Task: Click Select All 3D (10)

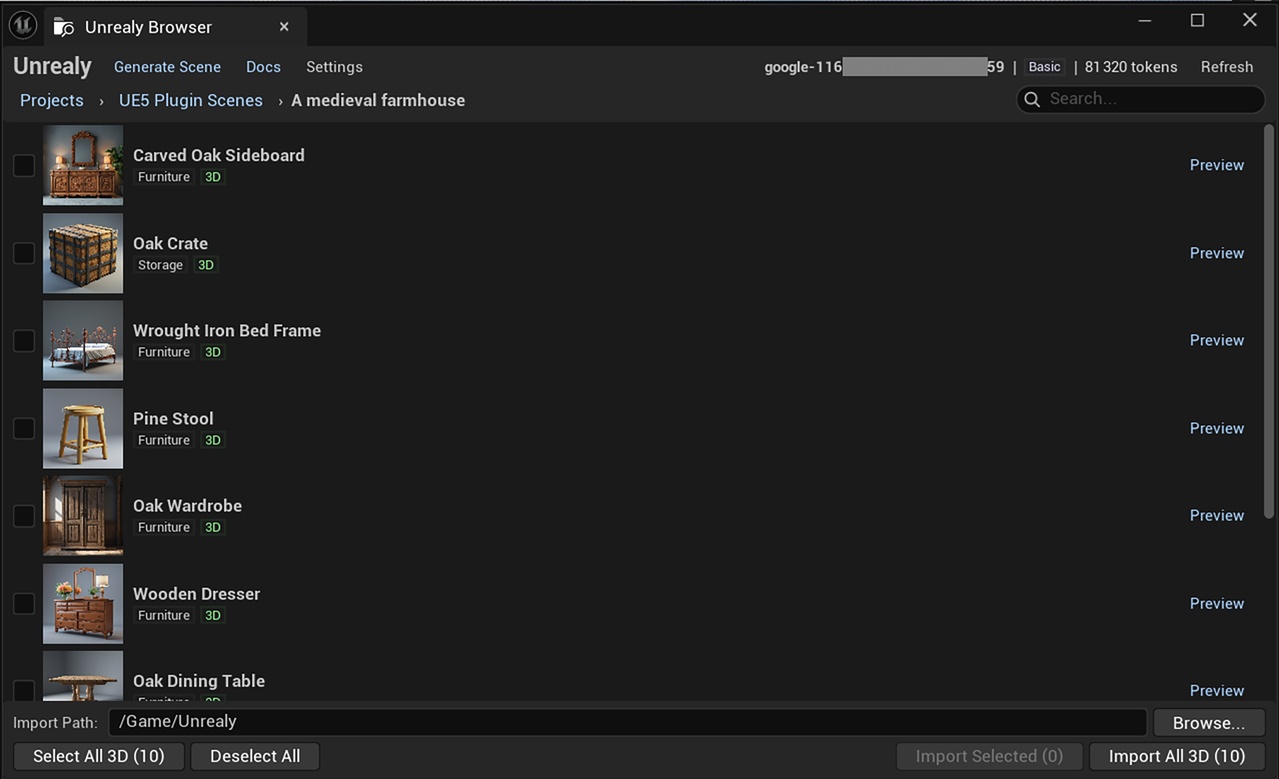Action: pos(99,756)
